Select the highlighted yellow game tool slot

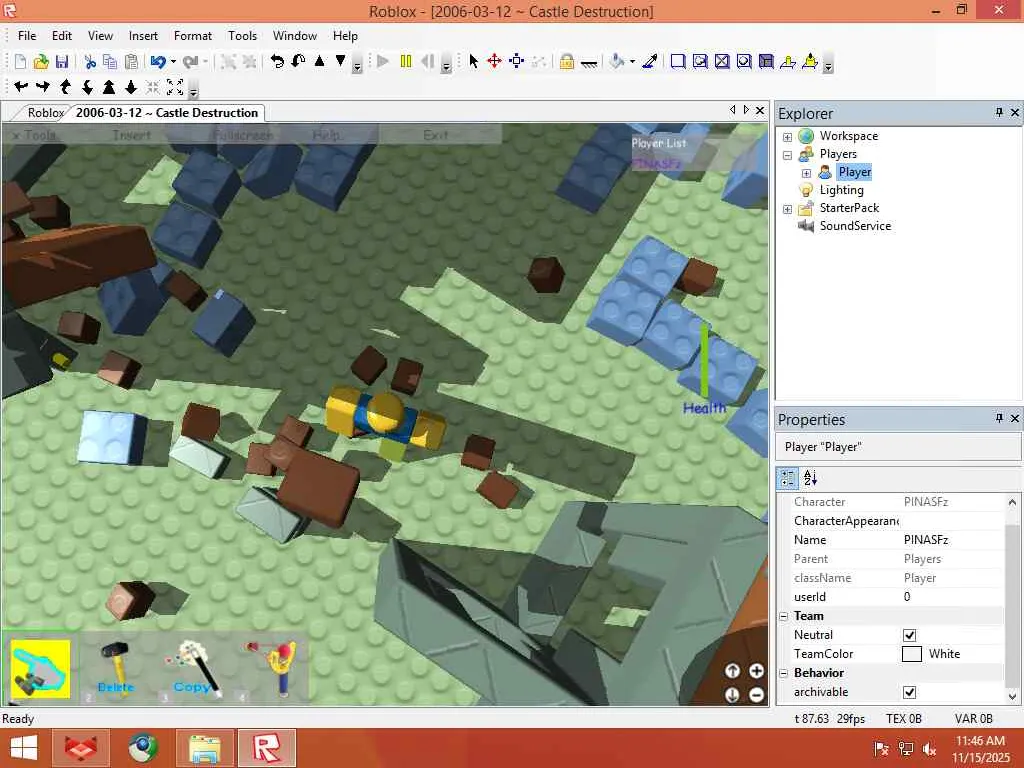(40, 669)
